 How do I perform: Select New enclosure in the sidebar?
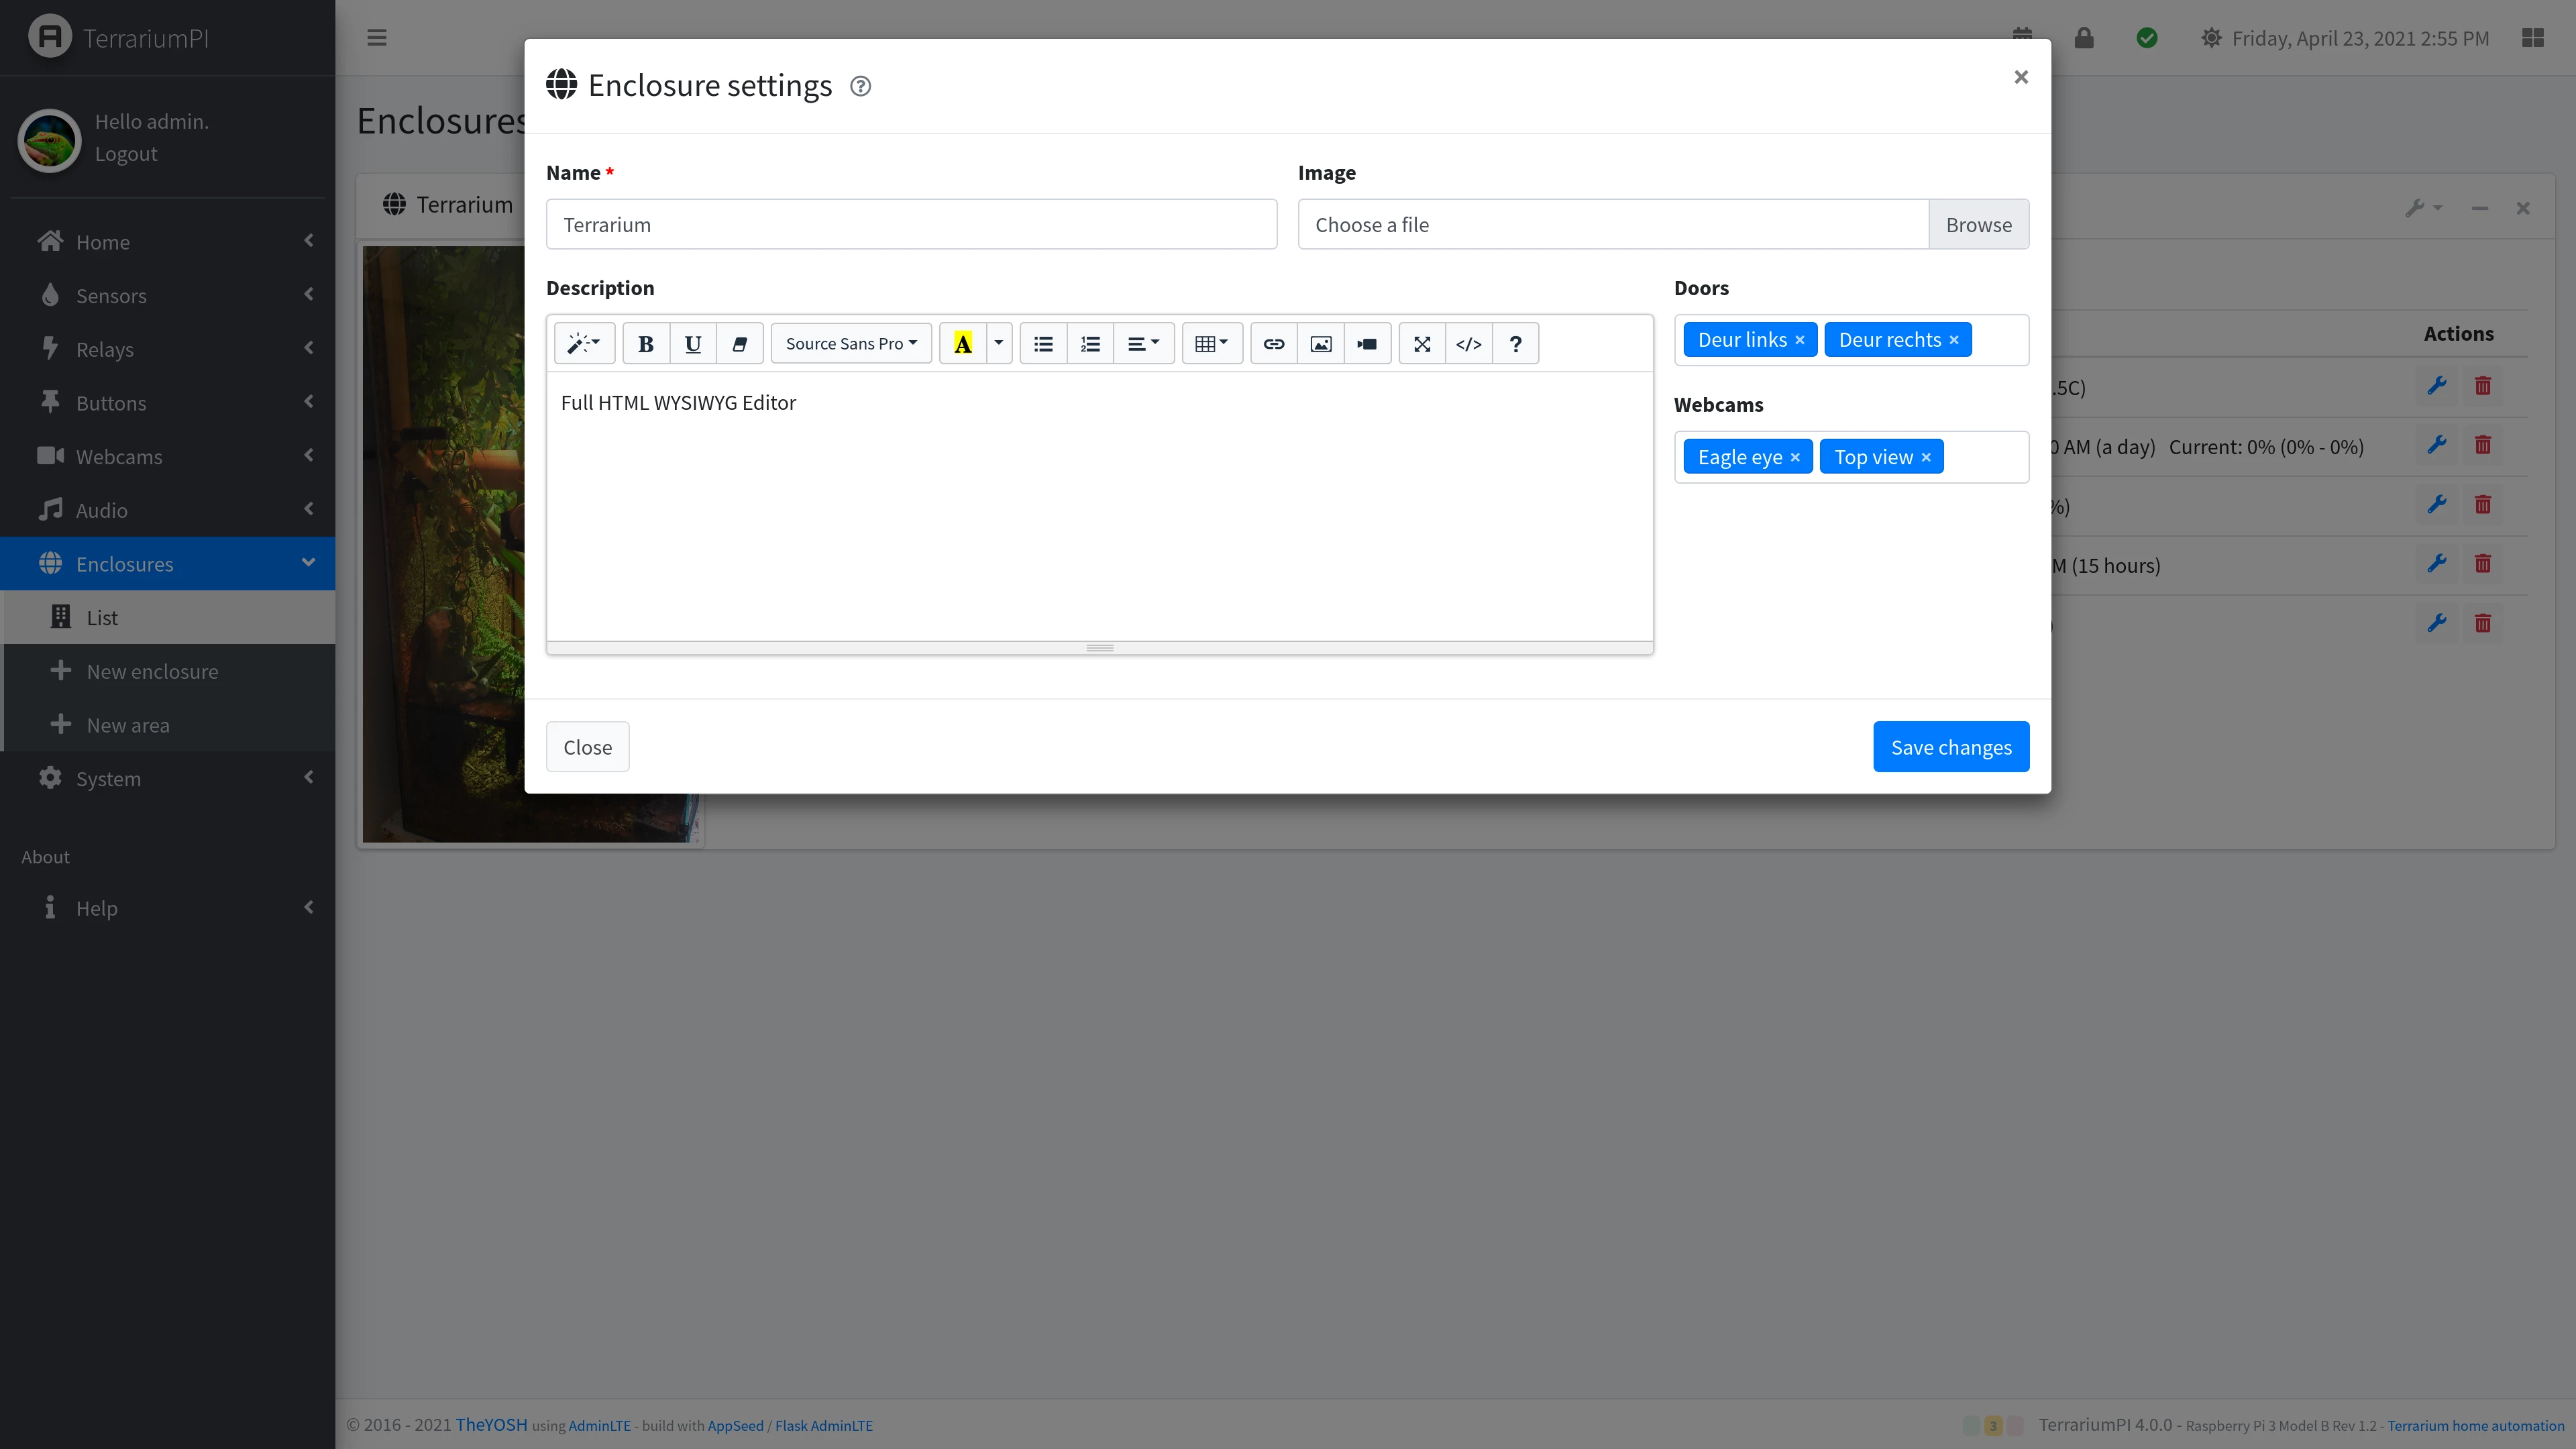point(152,672)
